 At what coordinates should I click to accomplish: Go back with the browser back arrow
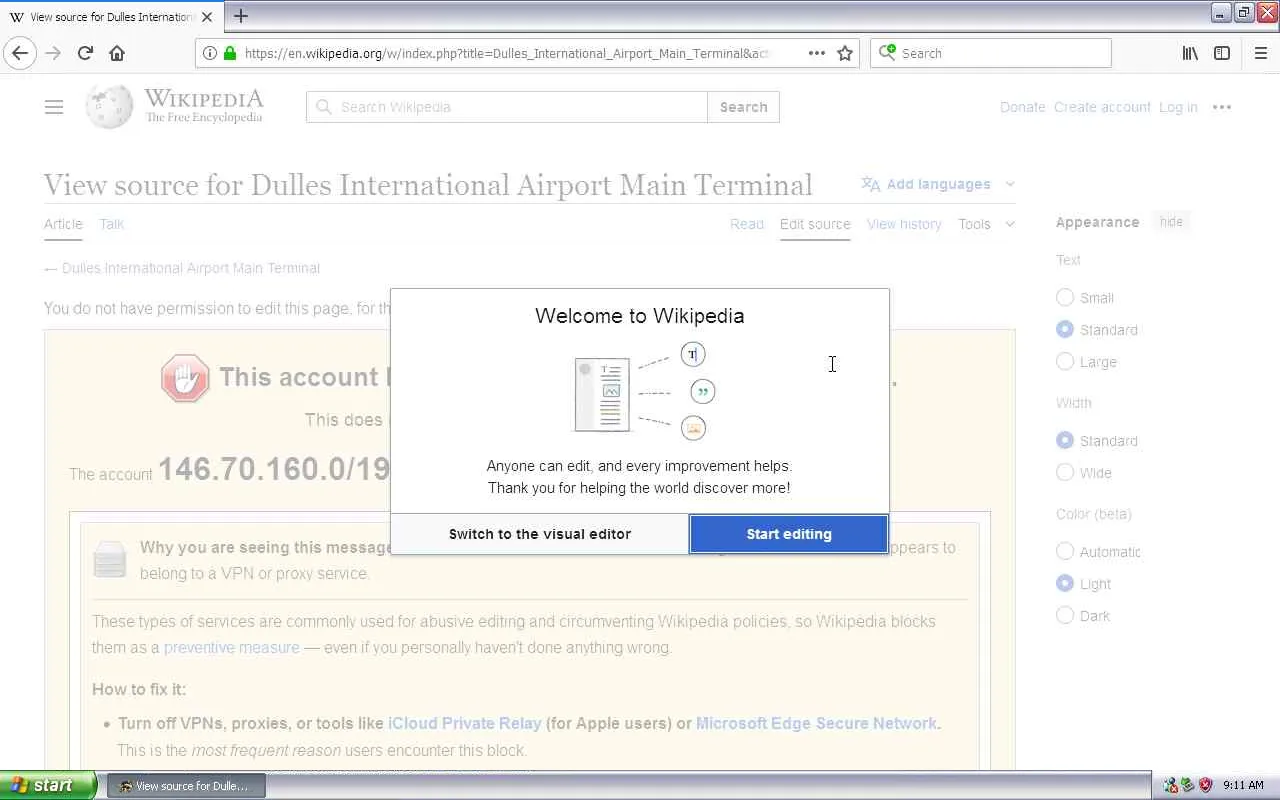tap(20, 53)
